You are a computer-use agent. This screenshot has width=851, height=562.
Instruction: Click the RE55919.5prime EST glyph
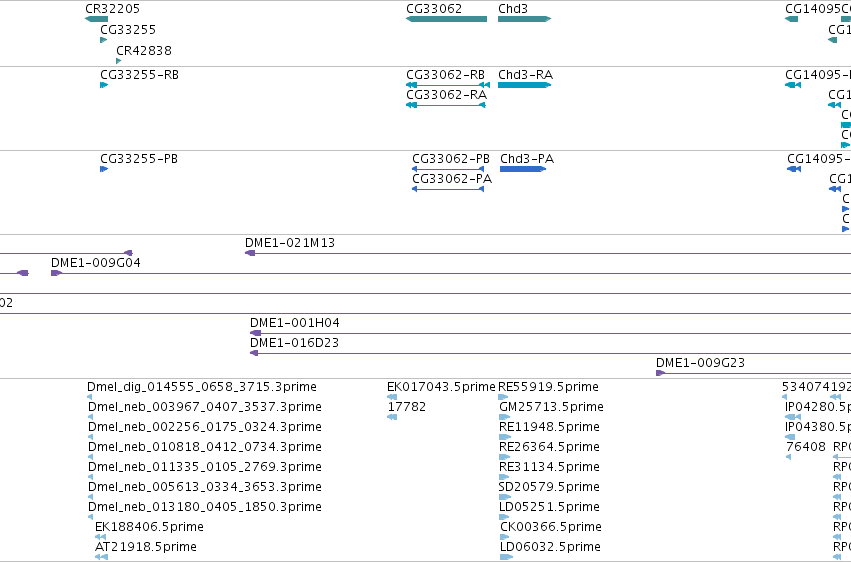click(503, 397)
